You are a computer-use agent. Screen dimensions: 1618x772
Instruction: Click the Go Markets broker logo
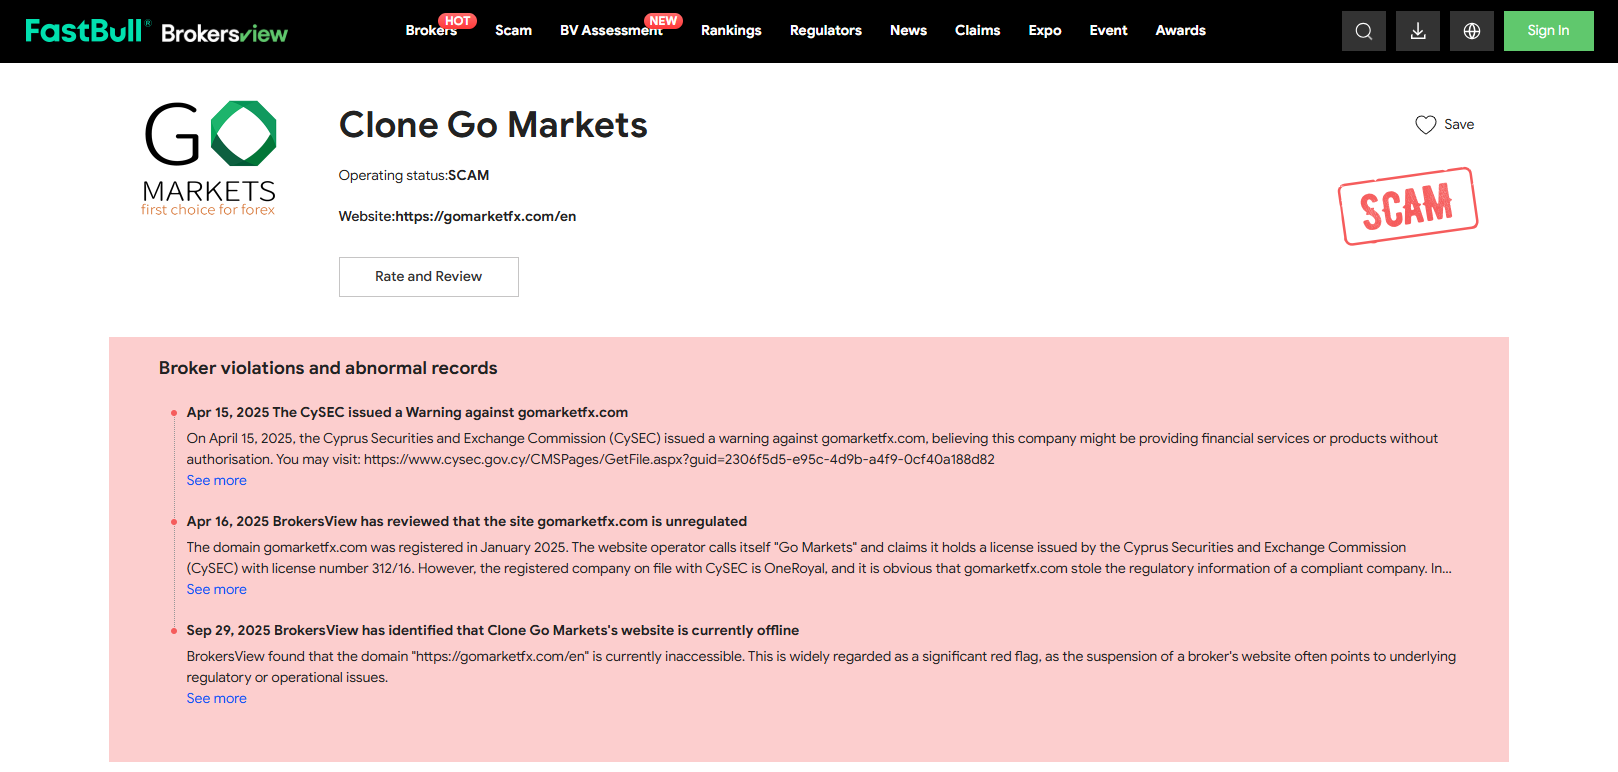209,158
